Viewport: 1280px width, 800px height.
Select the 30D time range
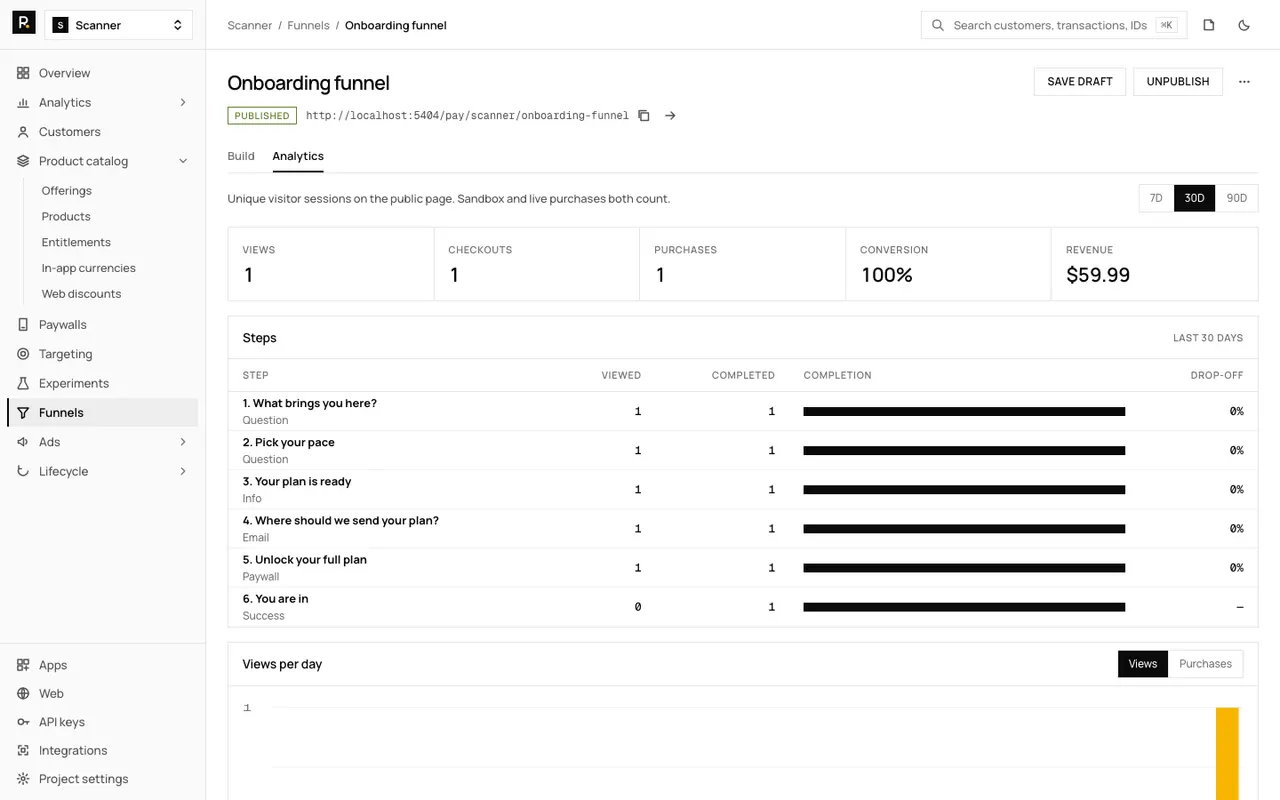point(1194,198)
